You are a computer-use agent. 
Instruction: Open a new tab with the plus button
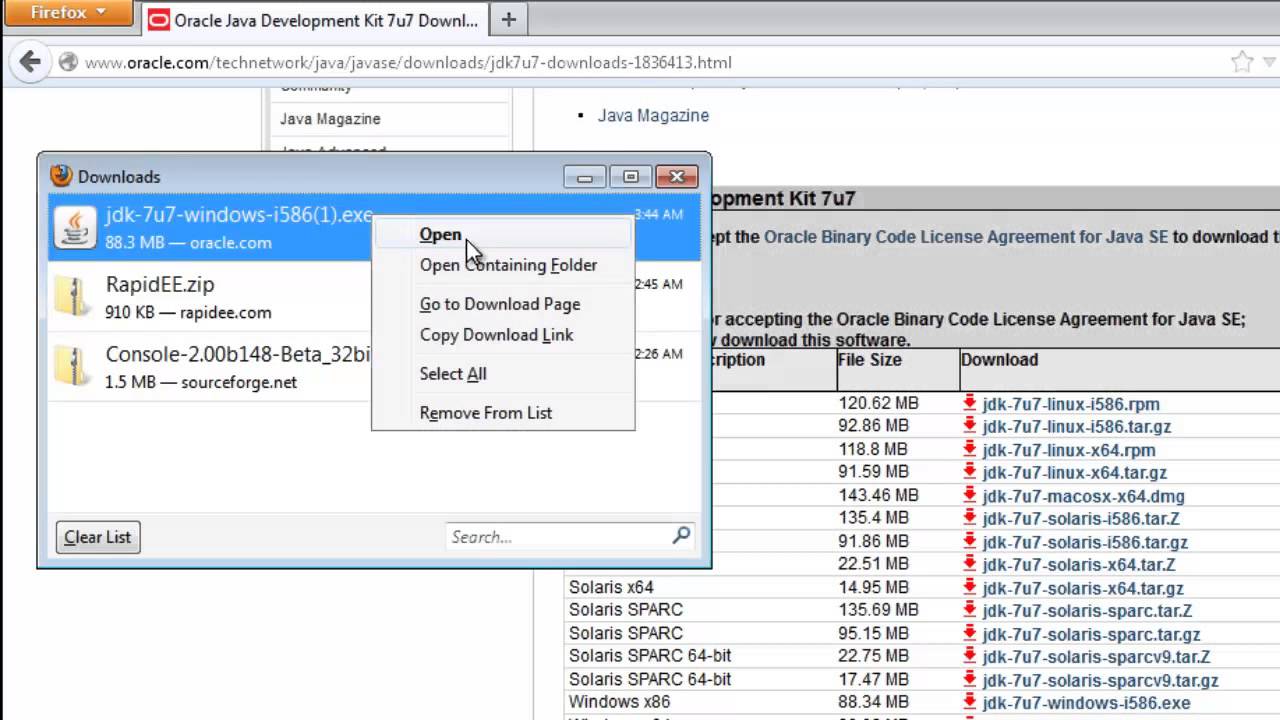click(x=508, y=19)
